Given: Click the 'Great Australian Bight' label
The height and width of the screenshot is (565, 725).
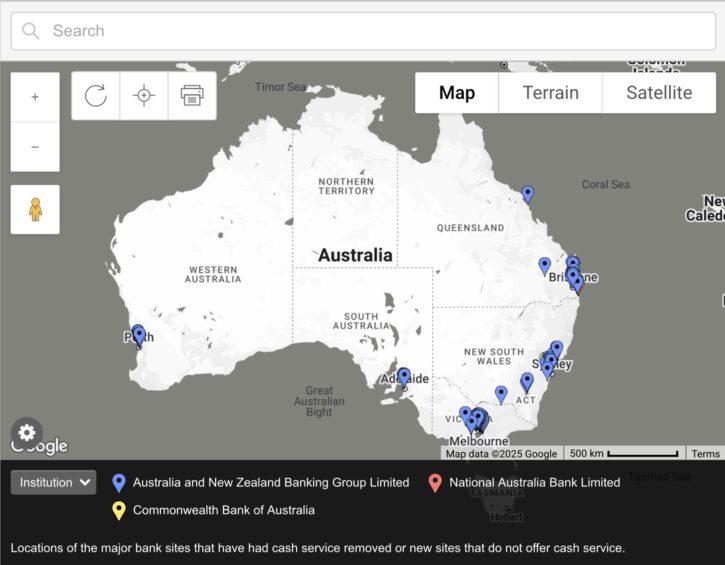Looking at the screenshot, I should [319, 401].
